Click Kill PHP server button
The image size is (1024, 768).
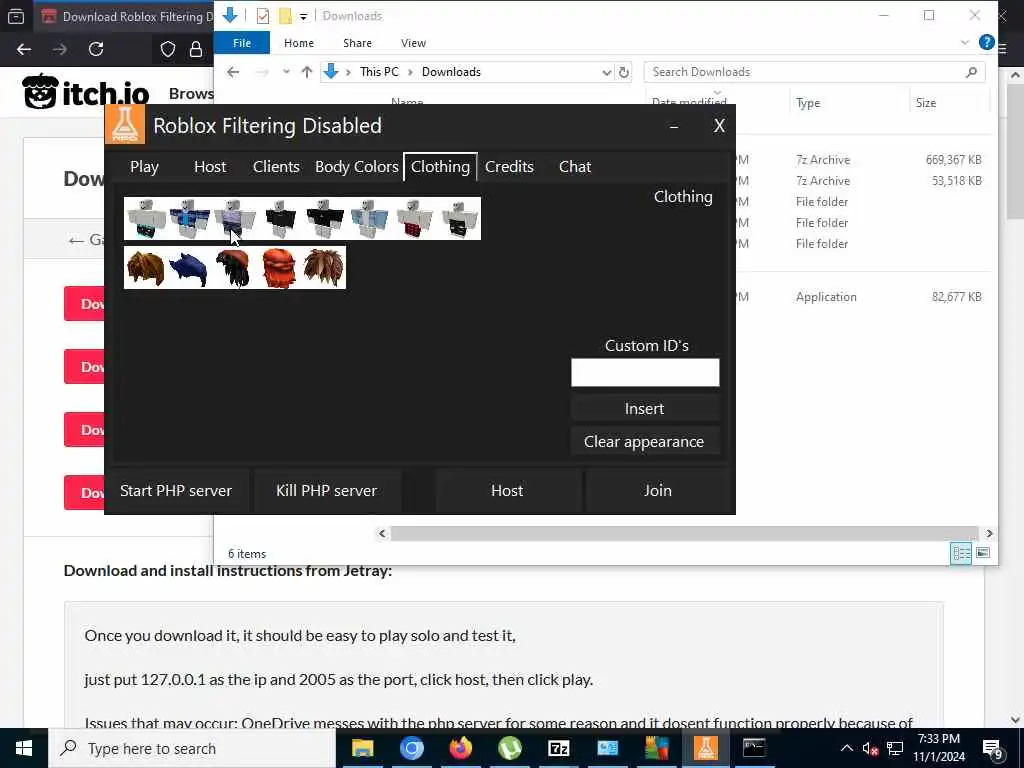(327, 490)
